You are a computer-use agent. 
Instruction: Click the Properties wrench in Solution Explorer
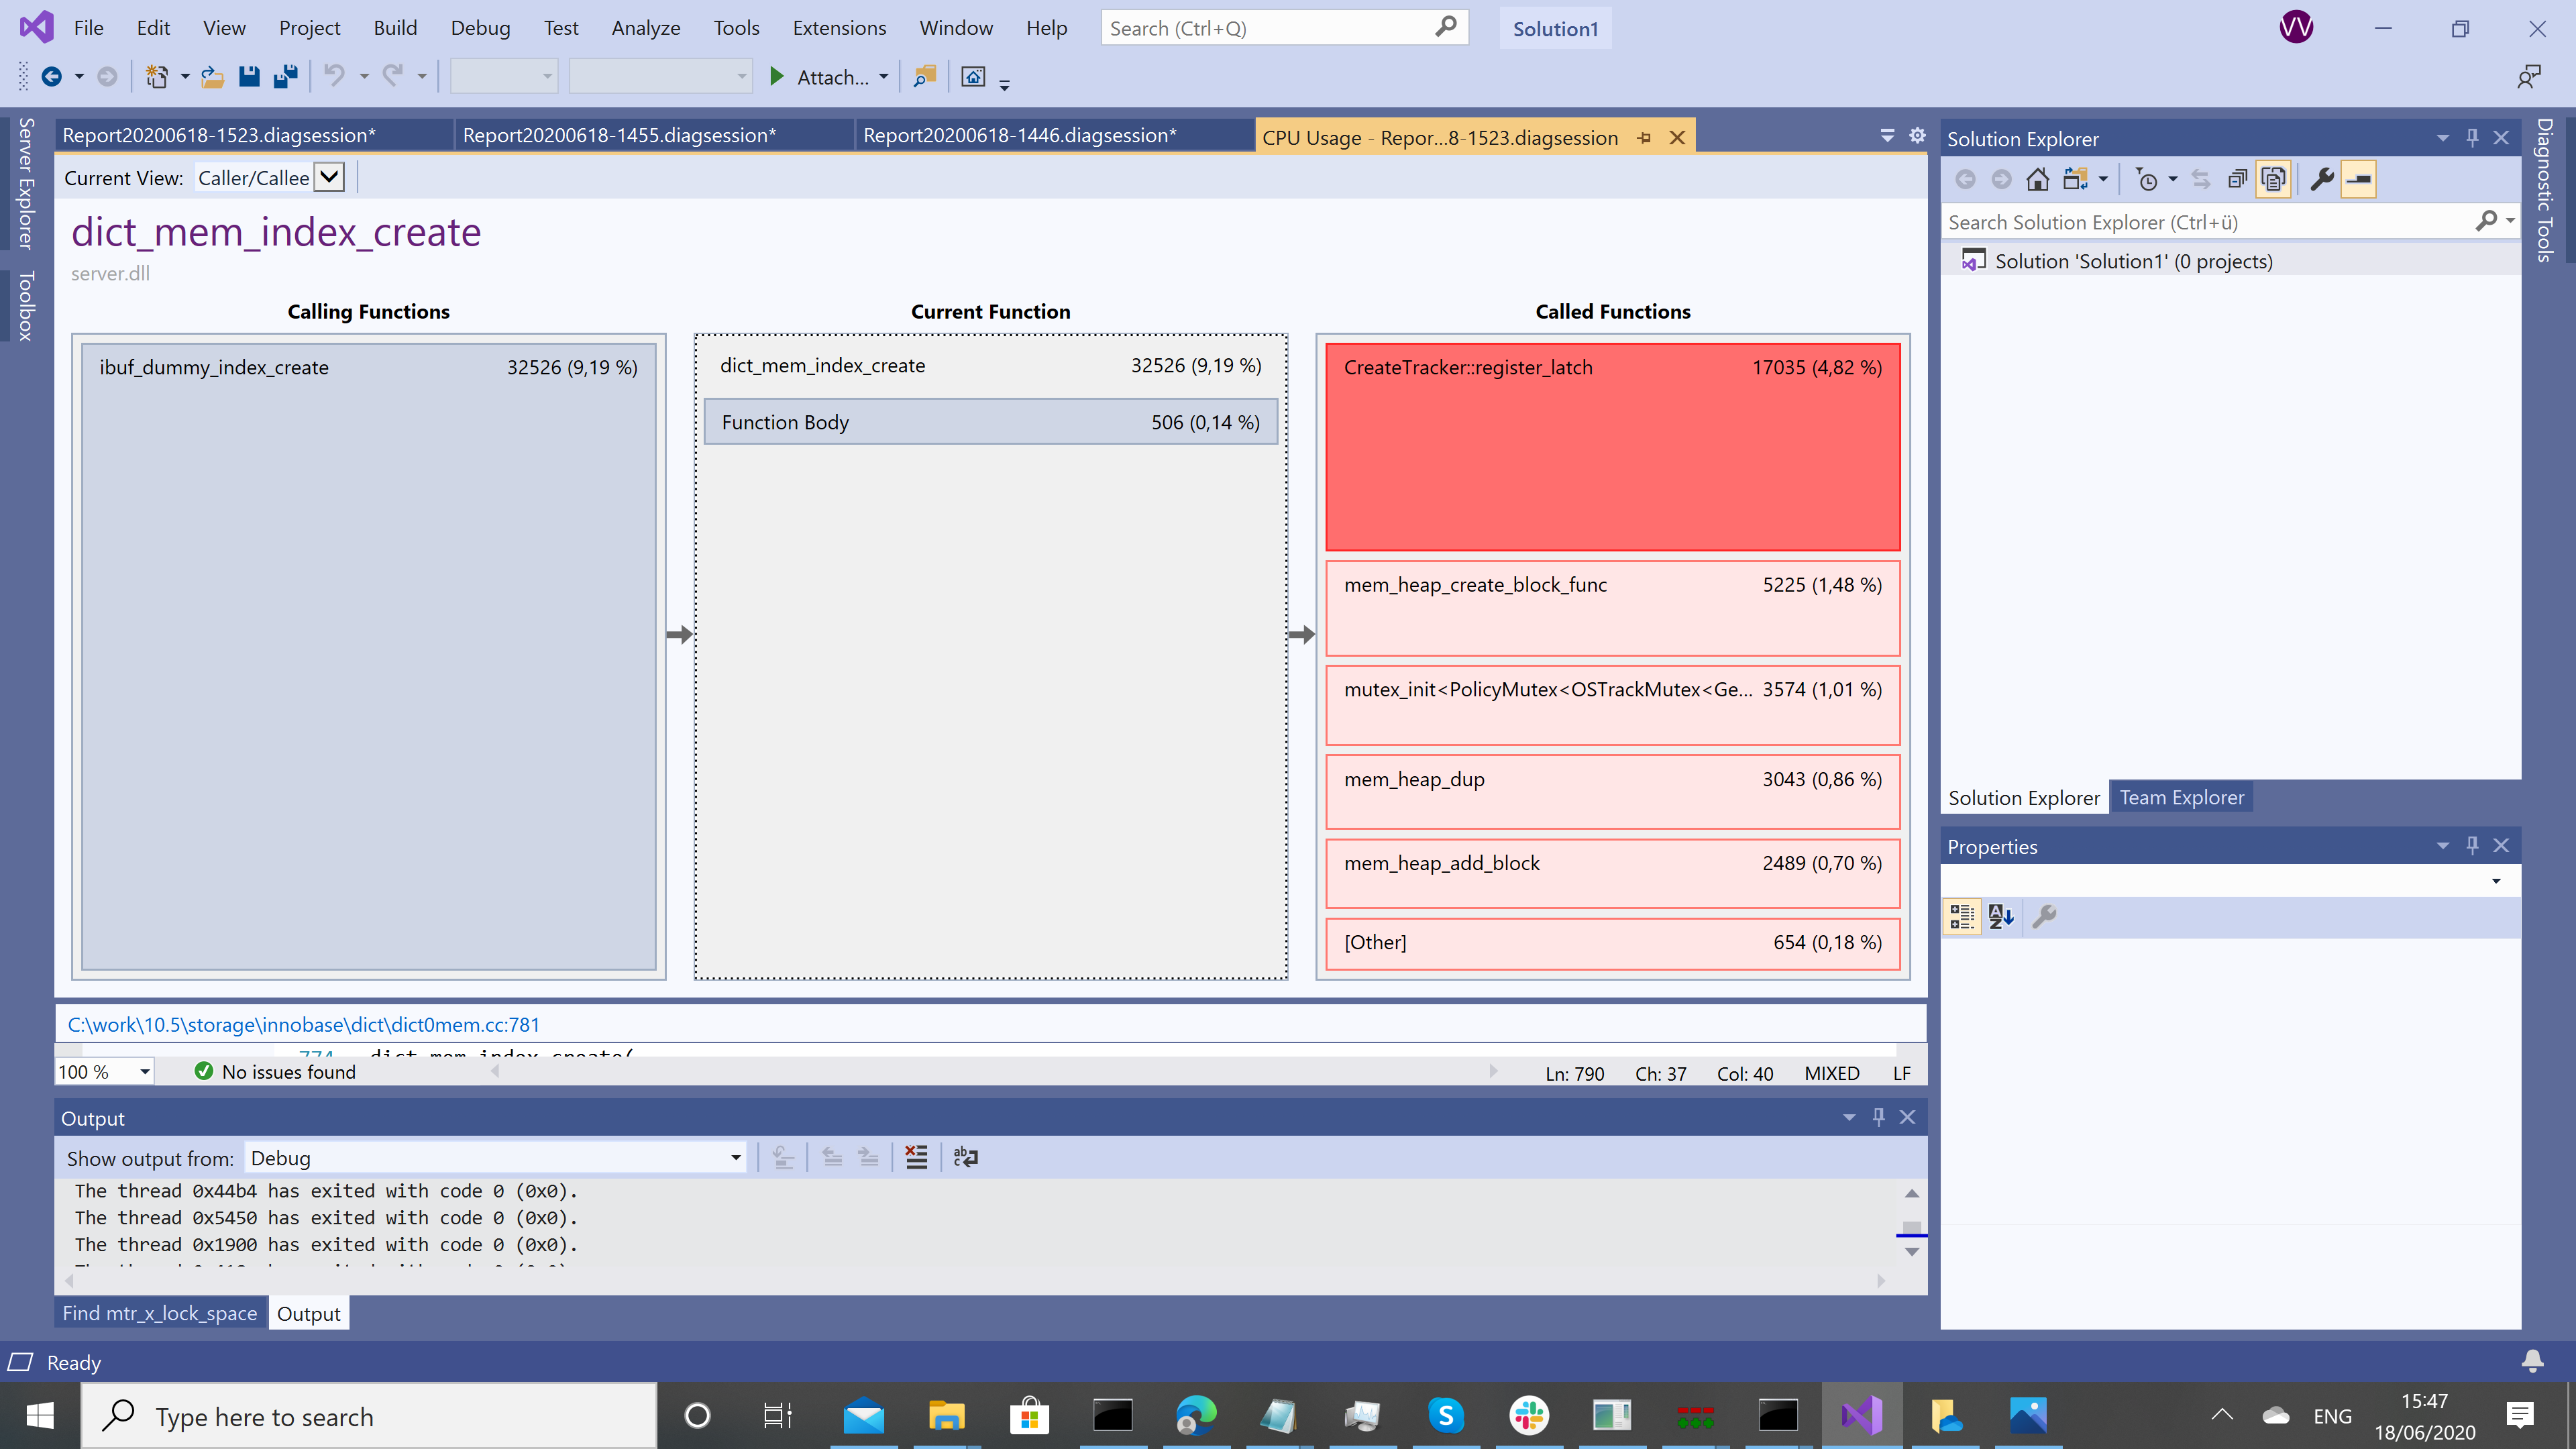click(2322, 180)
